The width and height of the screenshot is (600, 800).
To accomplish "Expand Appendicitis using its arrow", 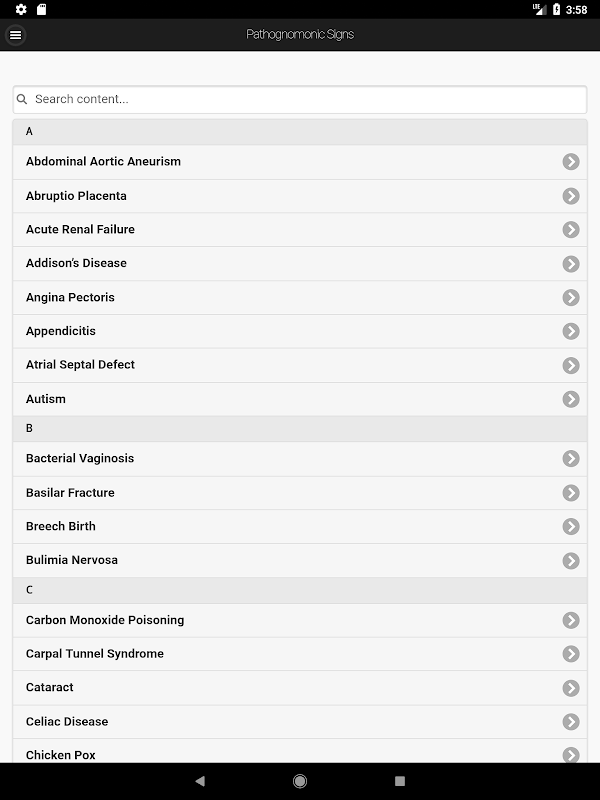I will 571,331.
